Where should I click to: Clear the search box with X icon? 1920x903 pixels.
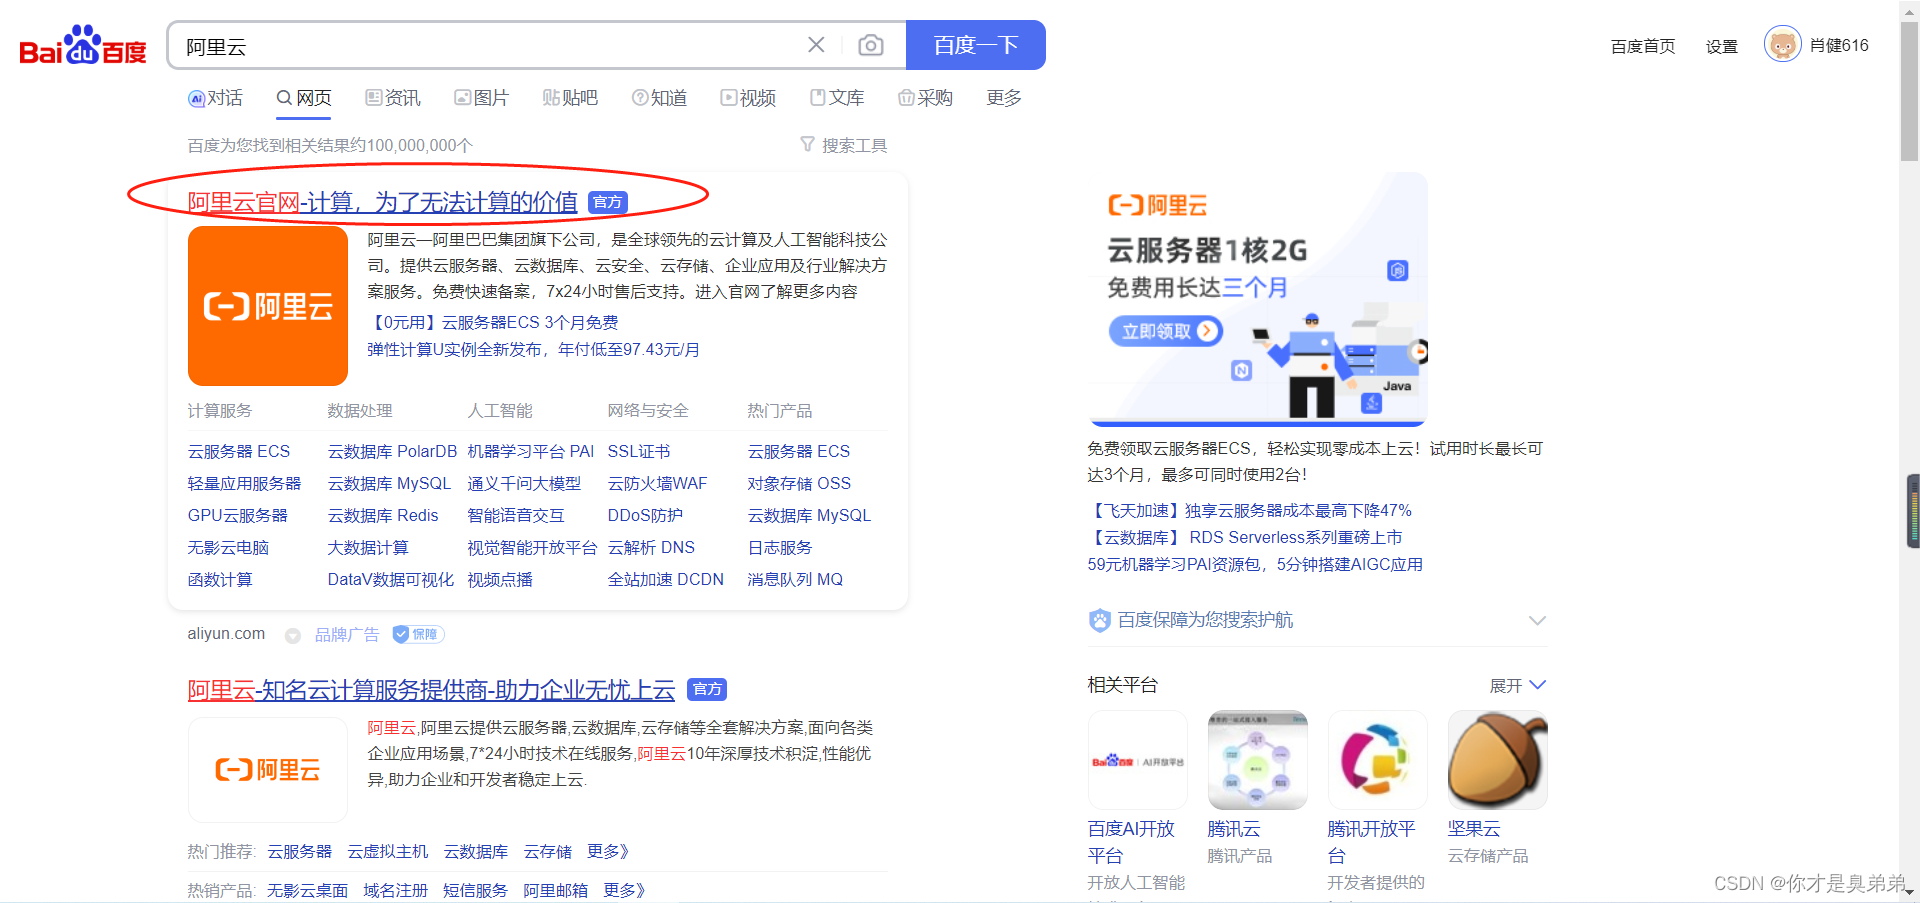click(x=816, y=45)
